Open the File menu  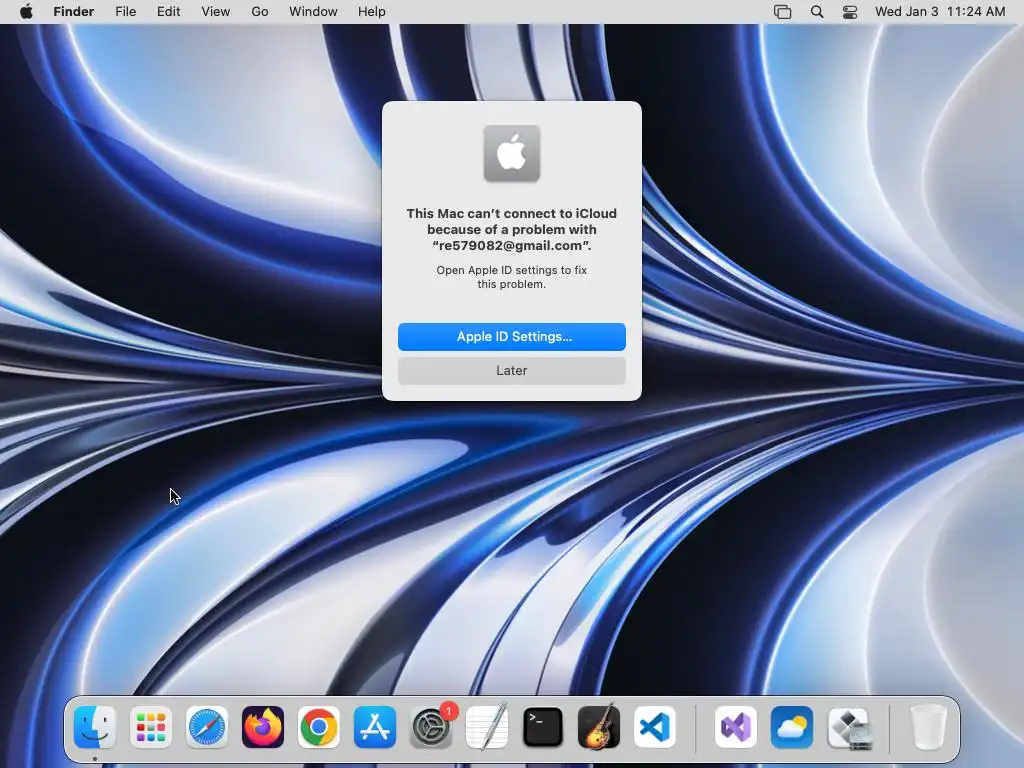click(125, 11)
